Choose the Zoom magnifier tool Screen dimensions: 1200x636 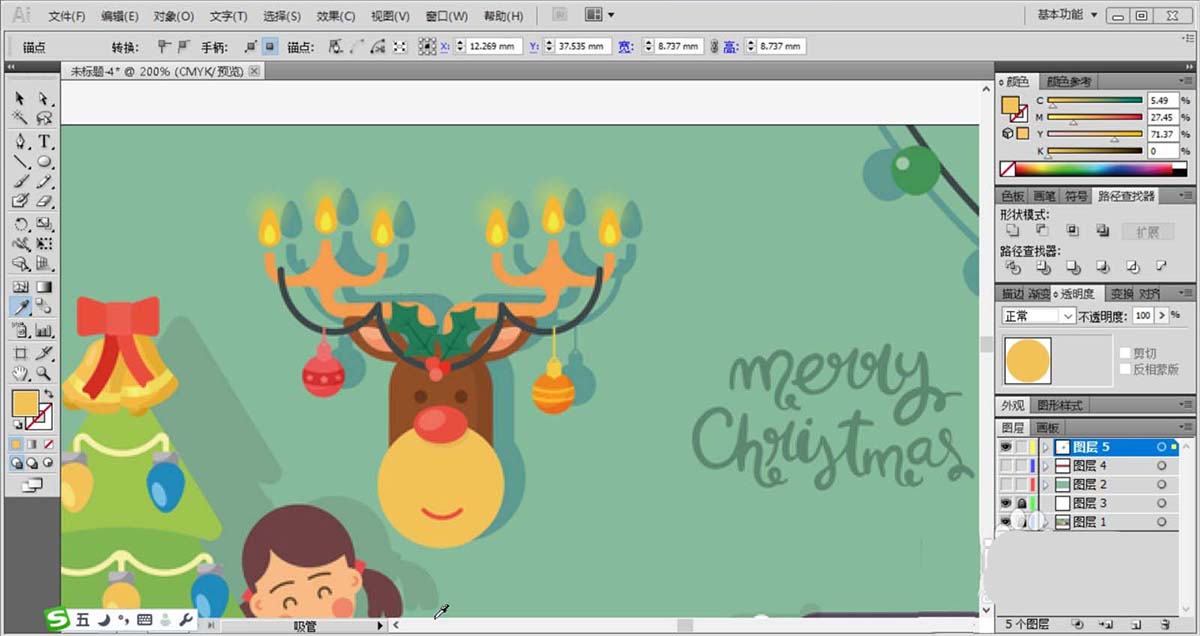pyautogui.click(x=44, y=373)
